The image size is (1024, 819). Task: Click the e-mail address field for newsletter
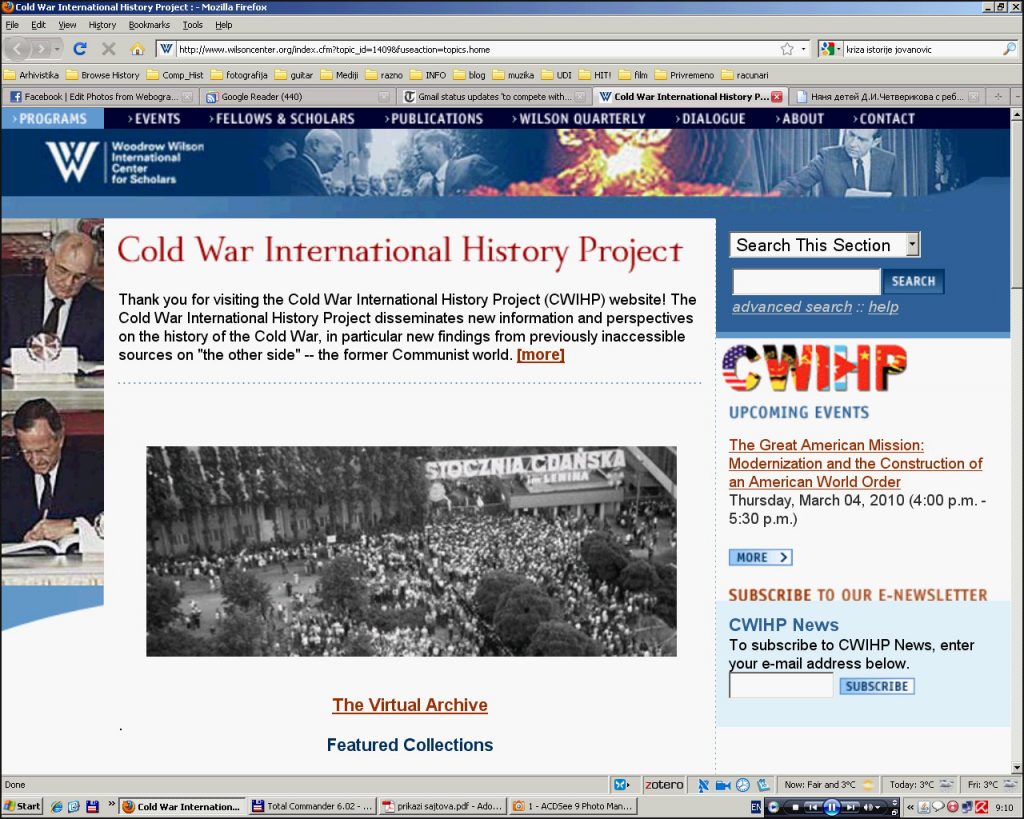click(x=780, y=686)
